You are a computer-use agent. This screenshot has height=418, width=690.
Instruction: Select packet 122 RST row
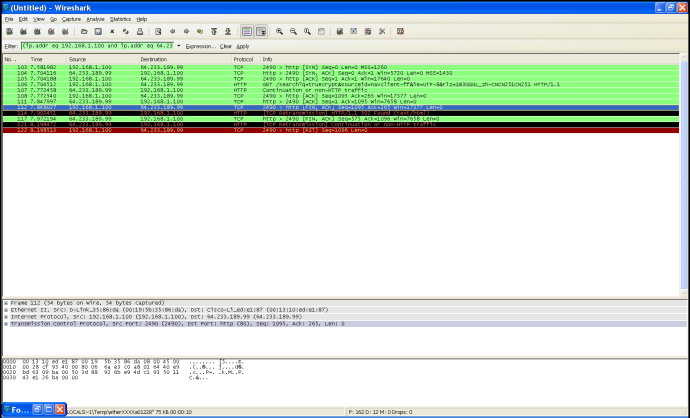341,130
